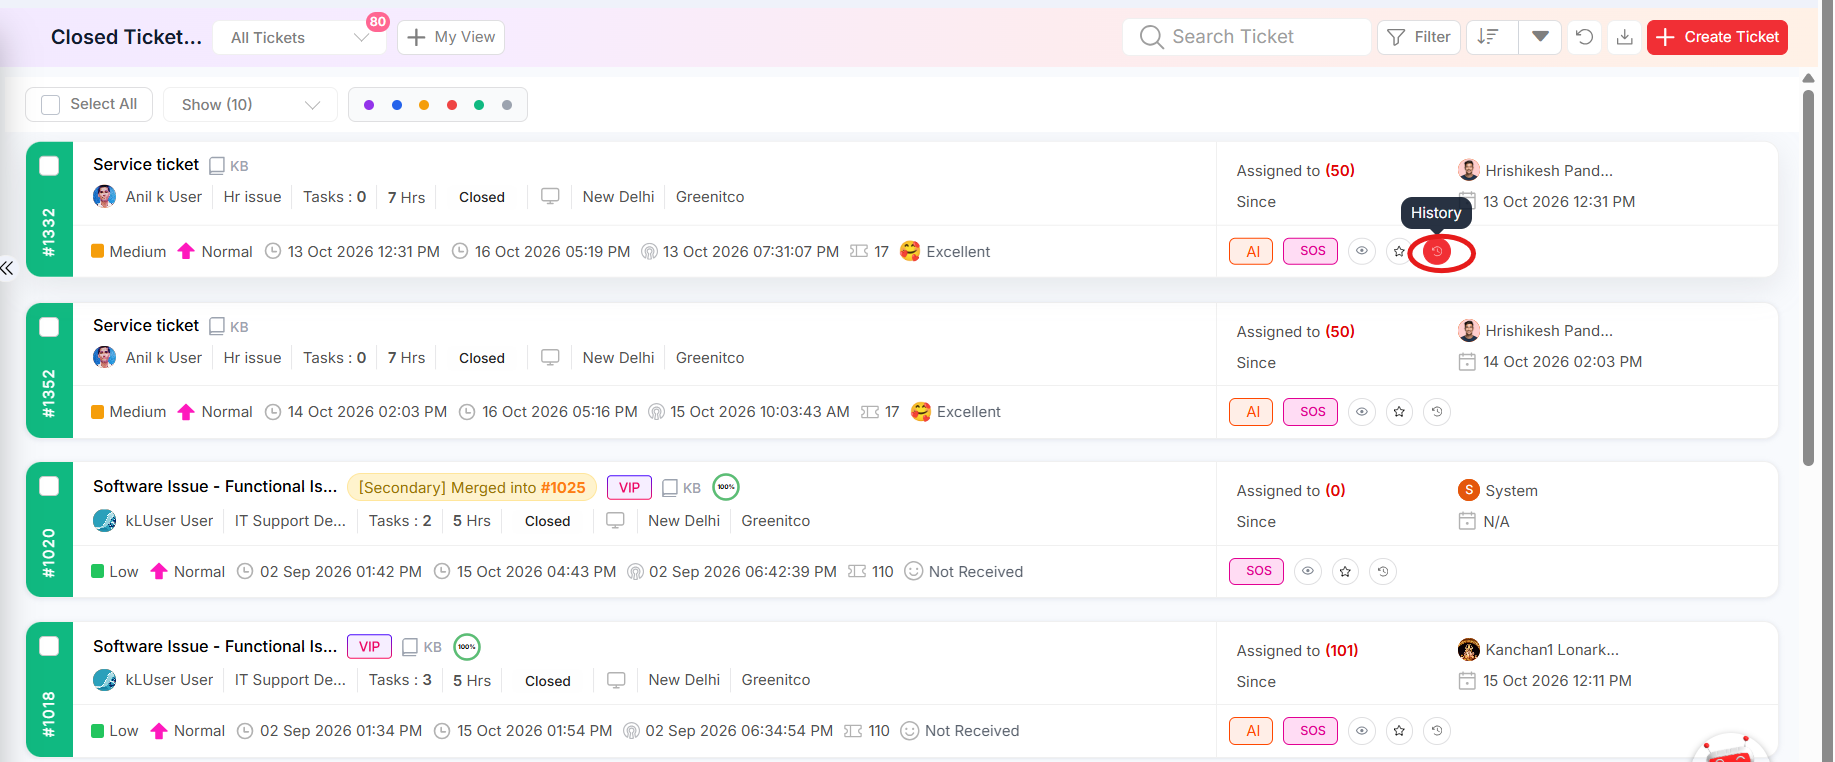Click SOS badge on ticket #1020
This screenshot has height=762, width=1835.
[1256, 572]
